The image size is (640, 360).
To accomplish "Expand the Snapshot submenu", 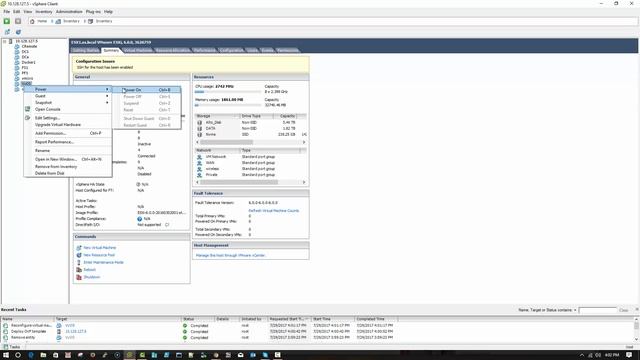I will [107, 102].
